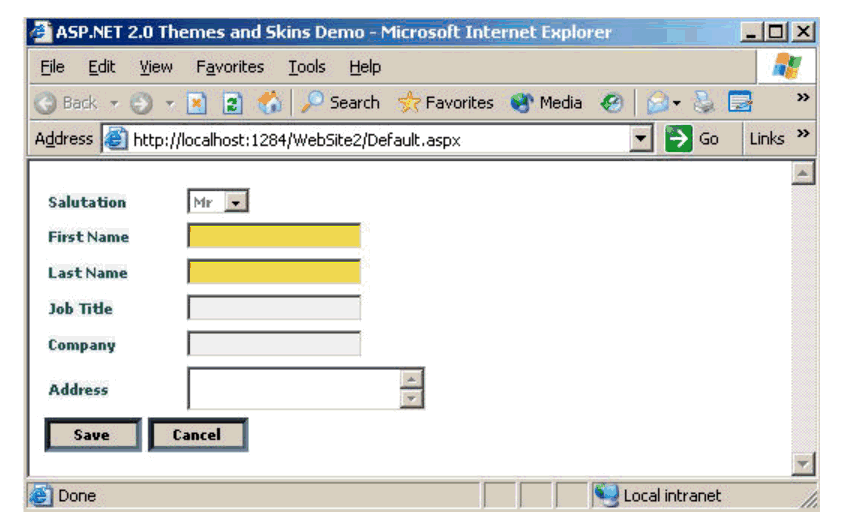Image resolution: width=846 pixels, height=532 pixels.
Task: Open the Favorites menu in menu bar
Action: tap(229, 67)
